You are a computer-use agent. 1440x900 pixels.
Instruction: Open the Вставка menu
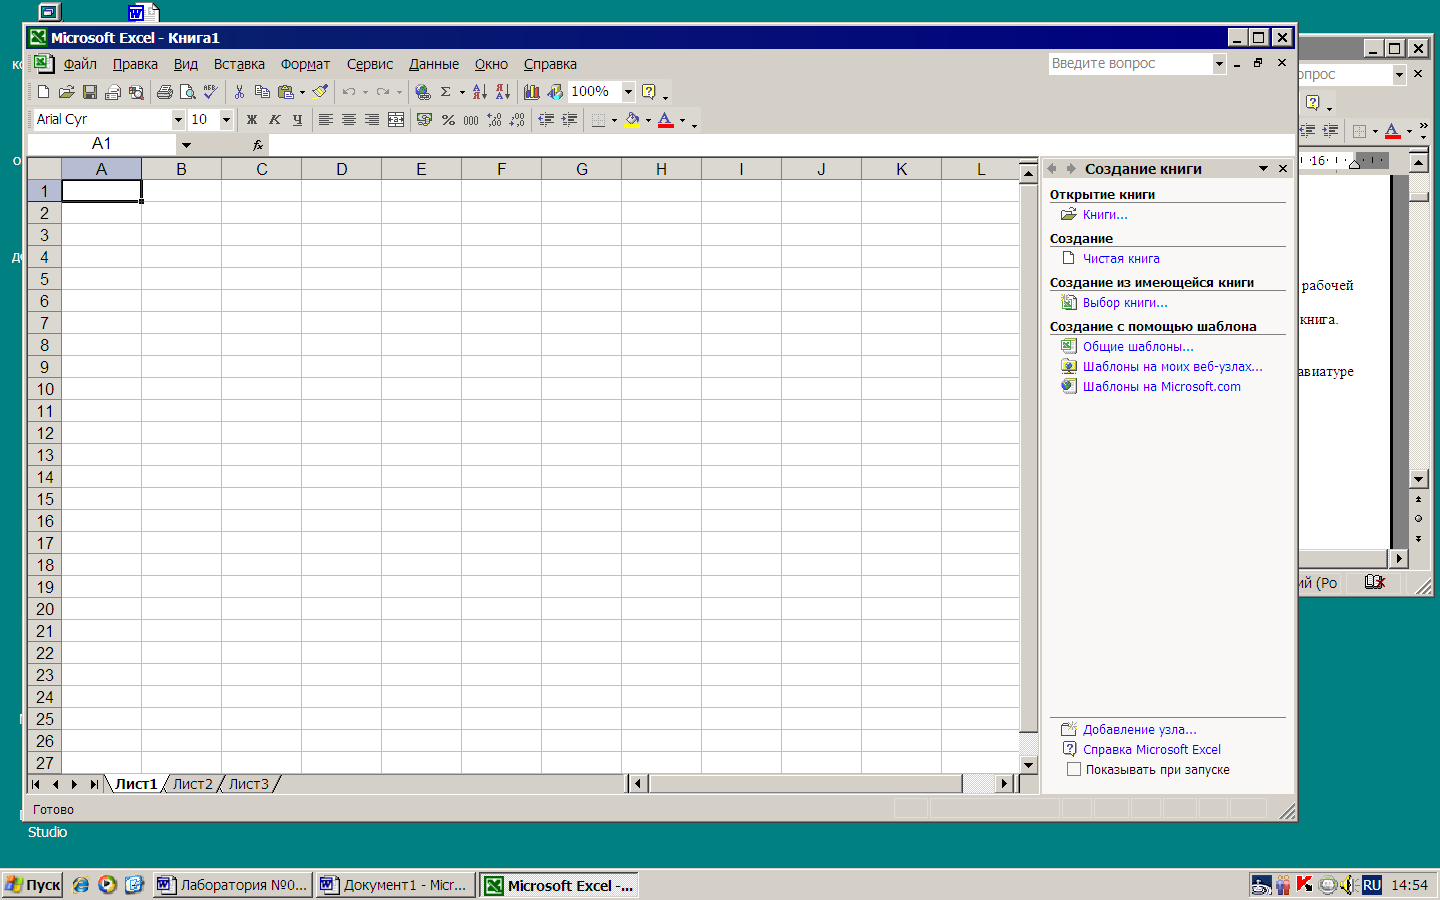pos(239,64)
